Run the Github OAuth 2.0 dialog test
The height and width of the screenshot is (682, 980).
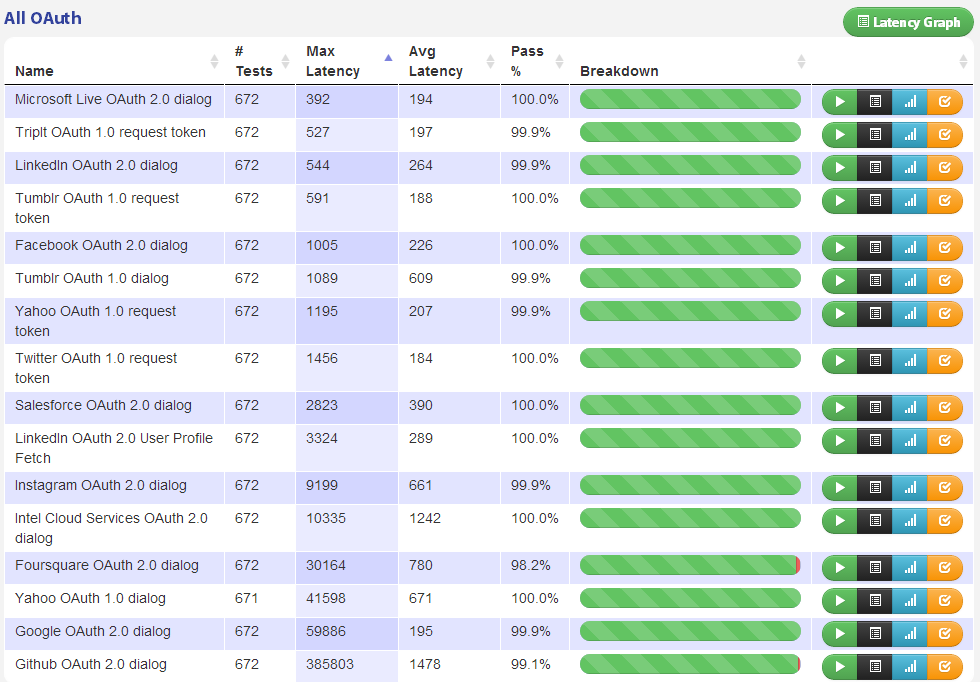(839, 668)
